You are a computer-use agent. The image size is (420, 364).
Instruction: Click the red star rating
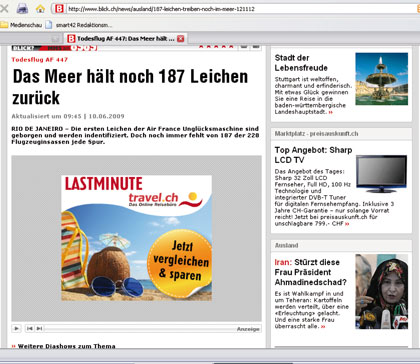pyautogui.click(x=216, y=47)
